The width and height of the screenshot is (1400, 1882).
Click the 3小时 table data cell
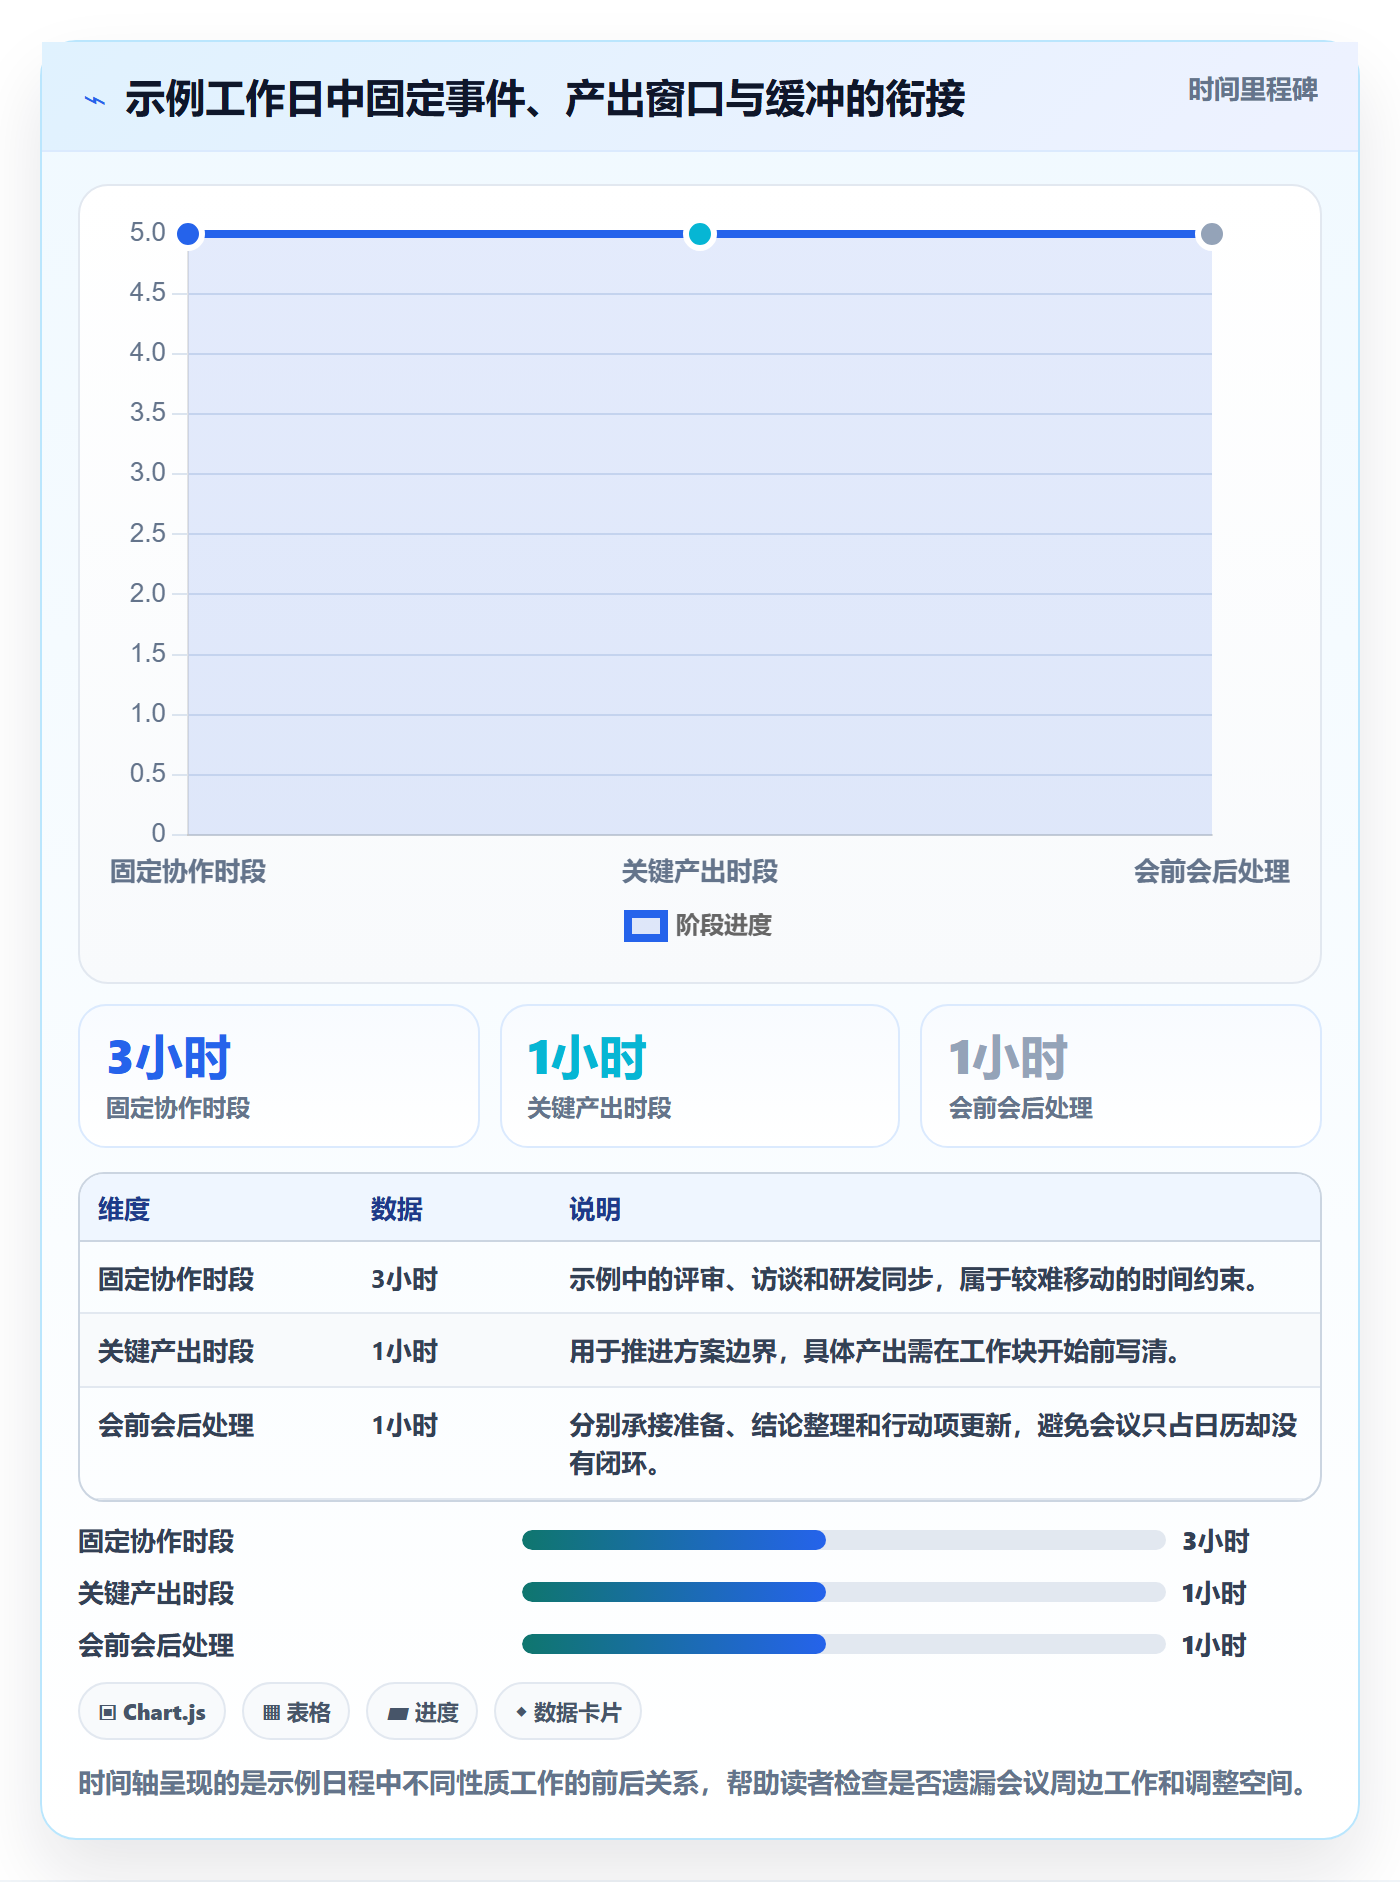tap(405, 1279)
